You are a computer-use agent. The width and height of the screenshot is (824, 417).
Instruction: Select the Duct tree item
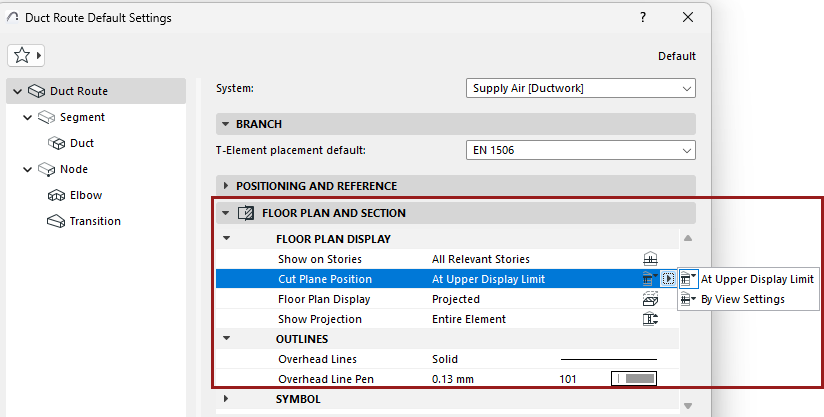point(81,143)
